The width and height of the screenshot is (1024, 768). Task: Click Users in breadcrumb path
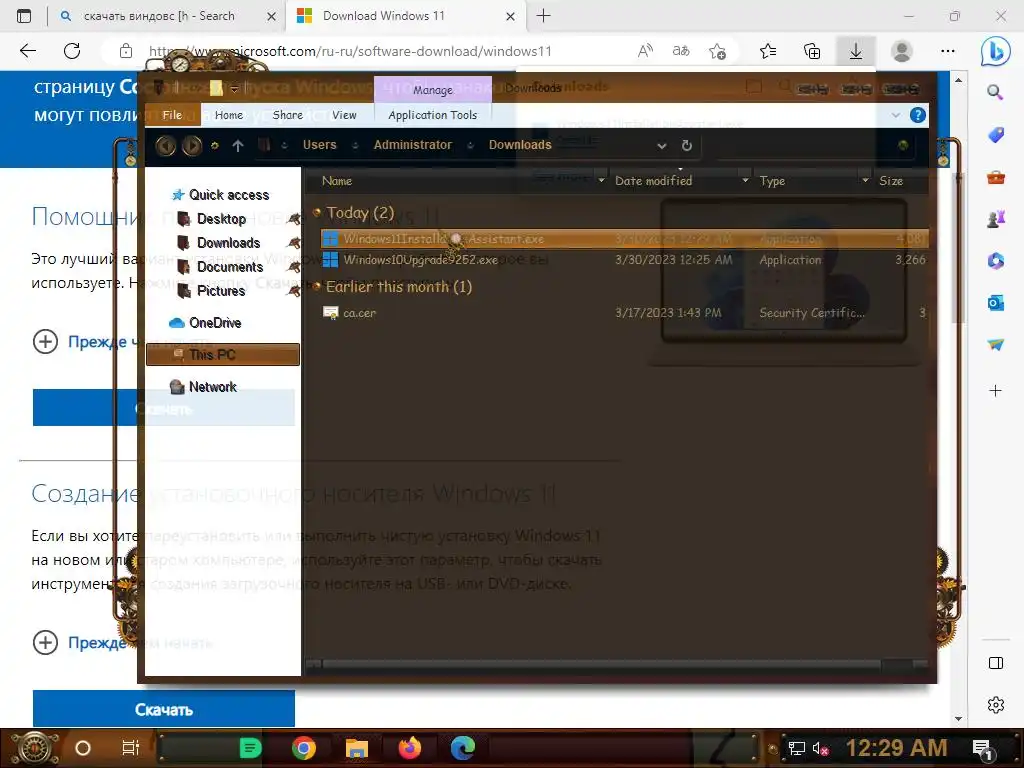coord(319,145)
